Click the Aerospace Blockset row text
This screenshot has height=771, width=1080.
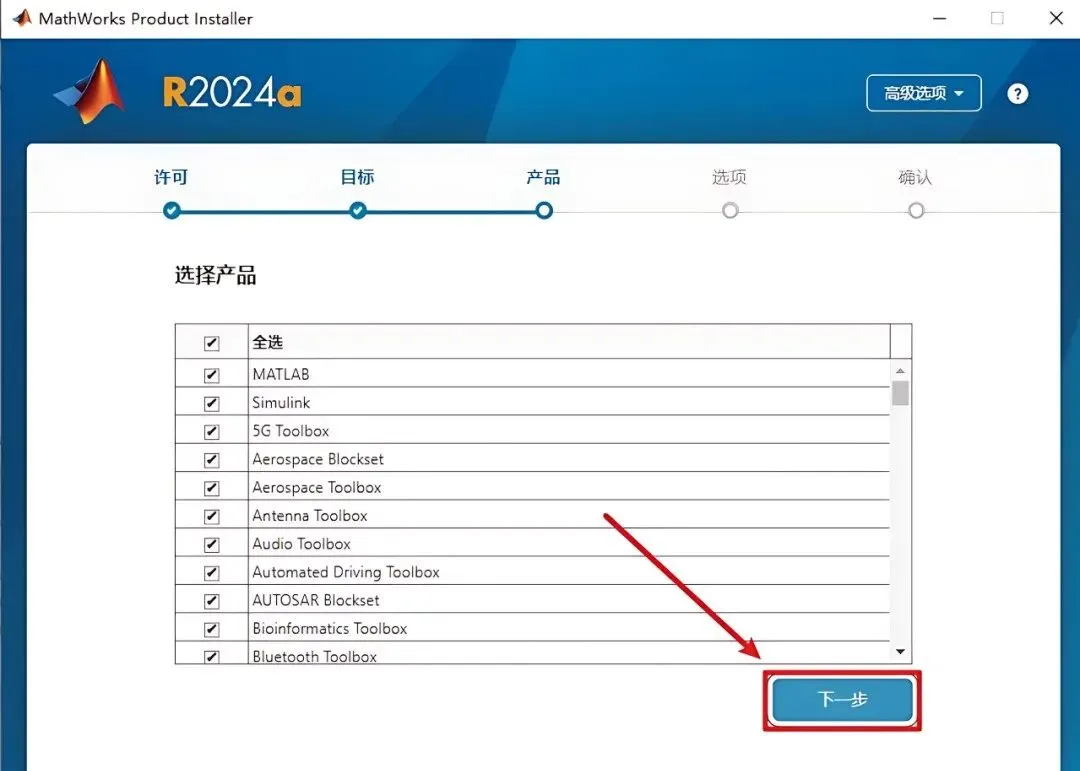(318, 459)
